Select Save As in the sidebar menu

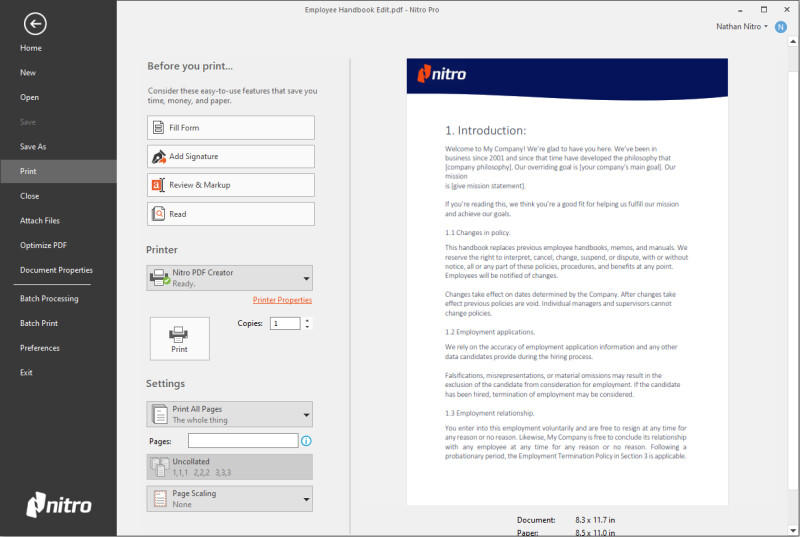click(33, 147)
